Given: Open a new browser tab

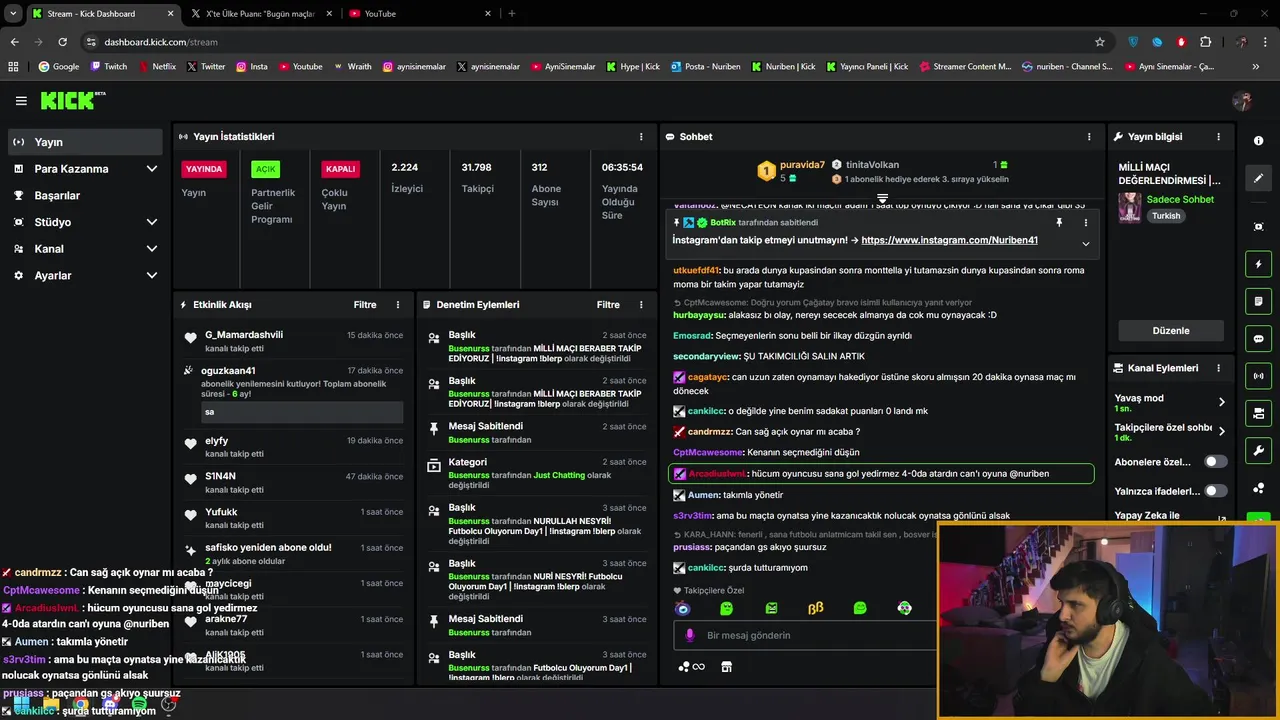Looking at the screenshot, I should point(512,14).
